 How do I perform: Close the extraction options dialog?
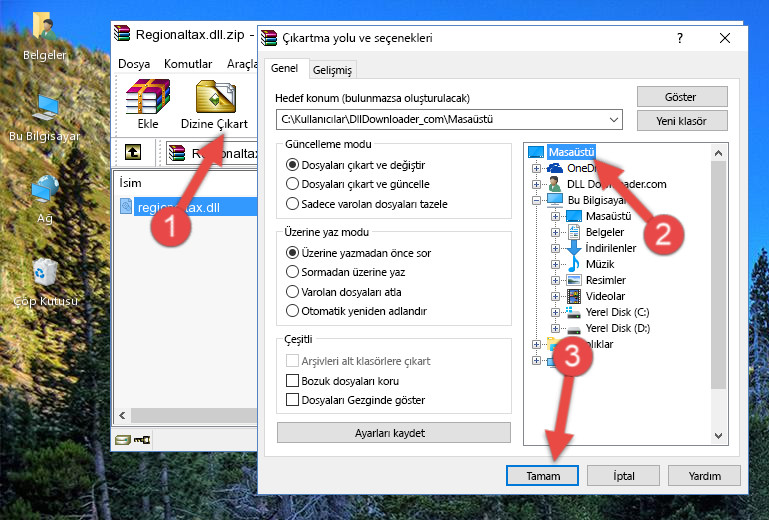tap(724, 38)
